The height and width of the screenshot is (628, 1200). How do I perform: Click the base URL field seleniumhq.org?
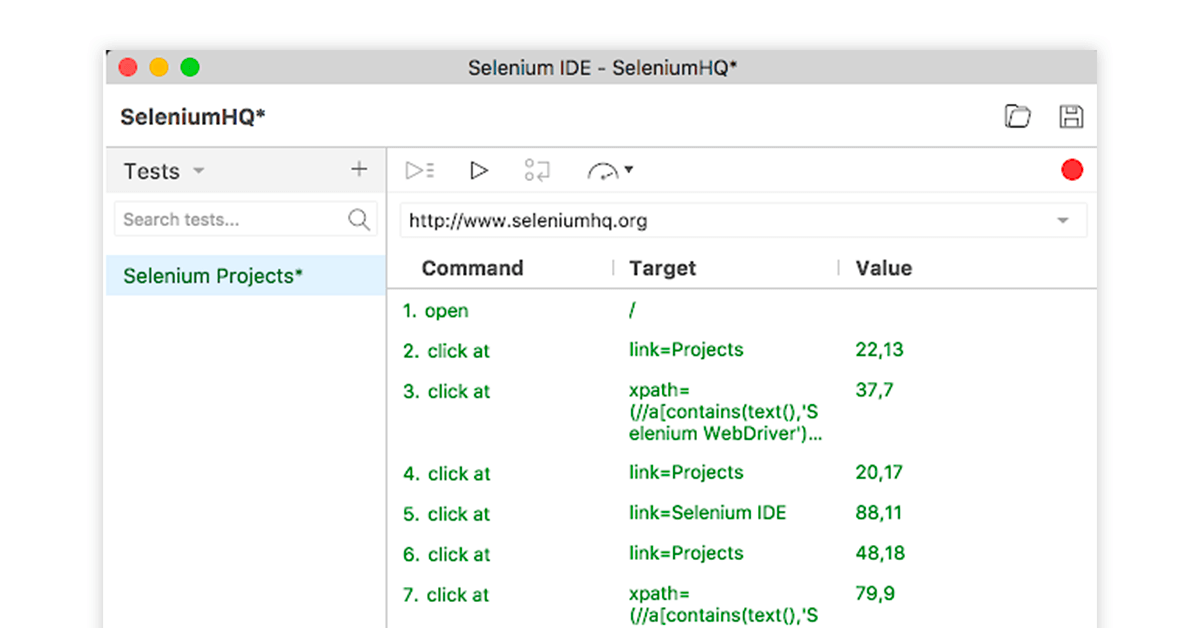[x=743, y=221]
